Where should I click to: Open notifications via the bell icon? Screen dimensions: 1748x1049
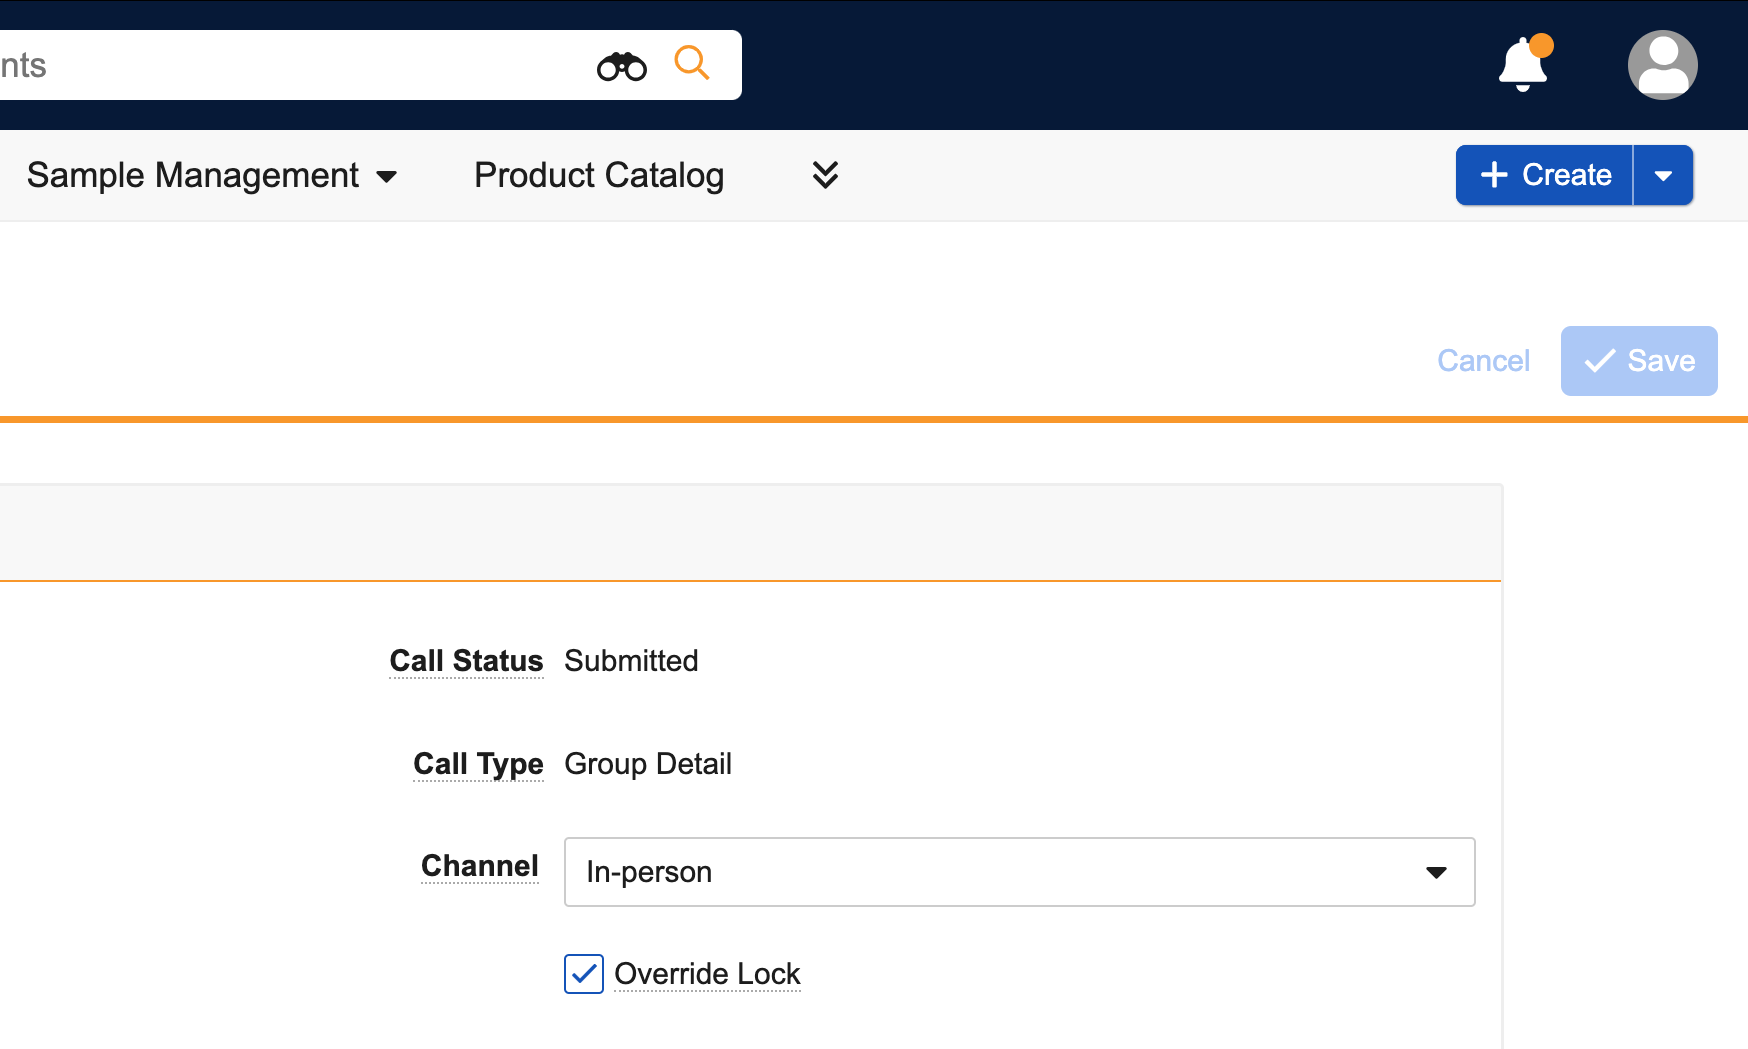point(1523,65)
